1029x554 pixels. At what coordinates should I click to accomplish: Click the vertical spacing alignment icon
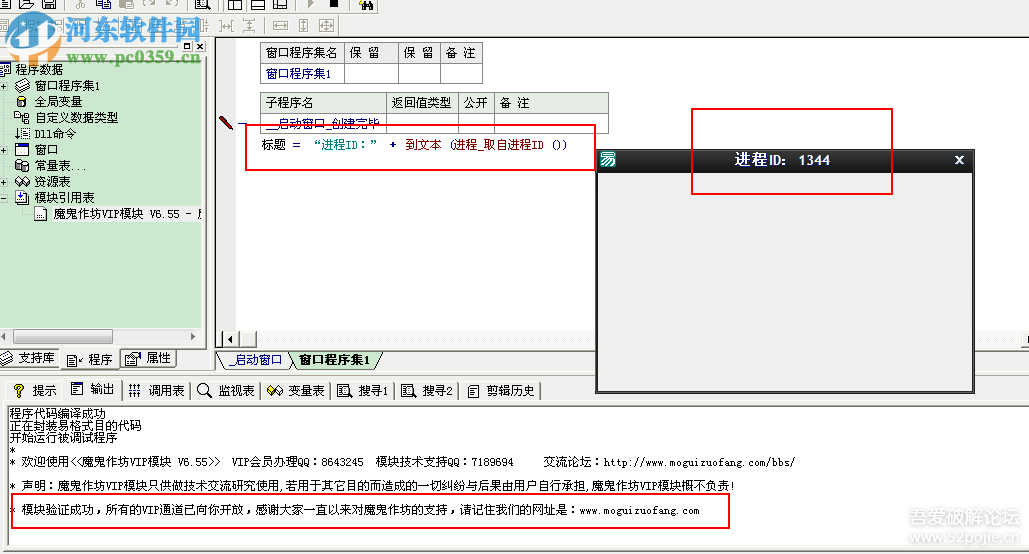[x=249, y=26]
